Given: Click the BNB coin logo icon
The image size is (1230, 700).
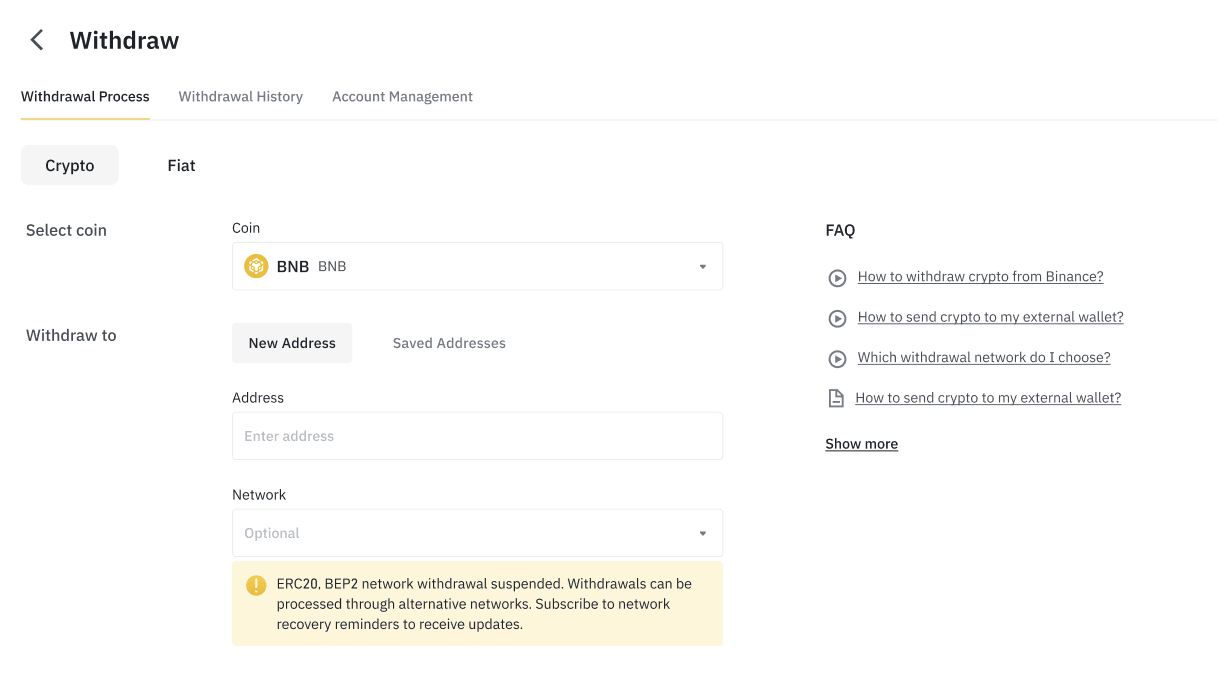Looking at the screenshot, I should click(x=256, y=266).
